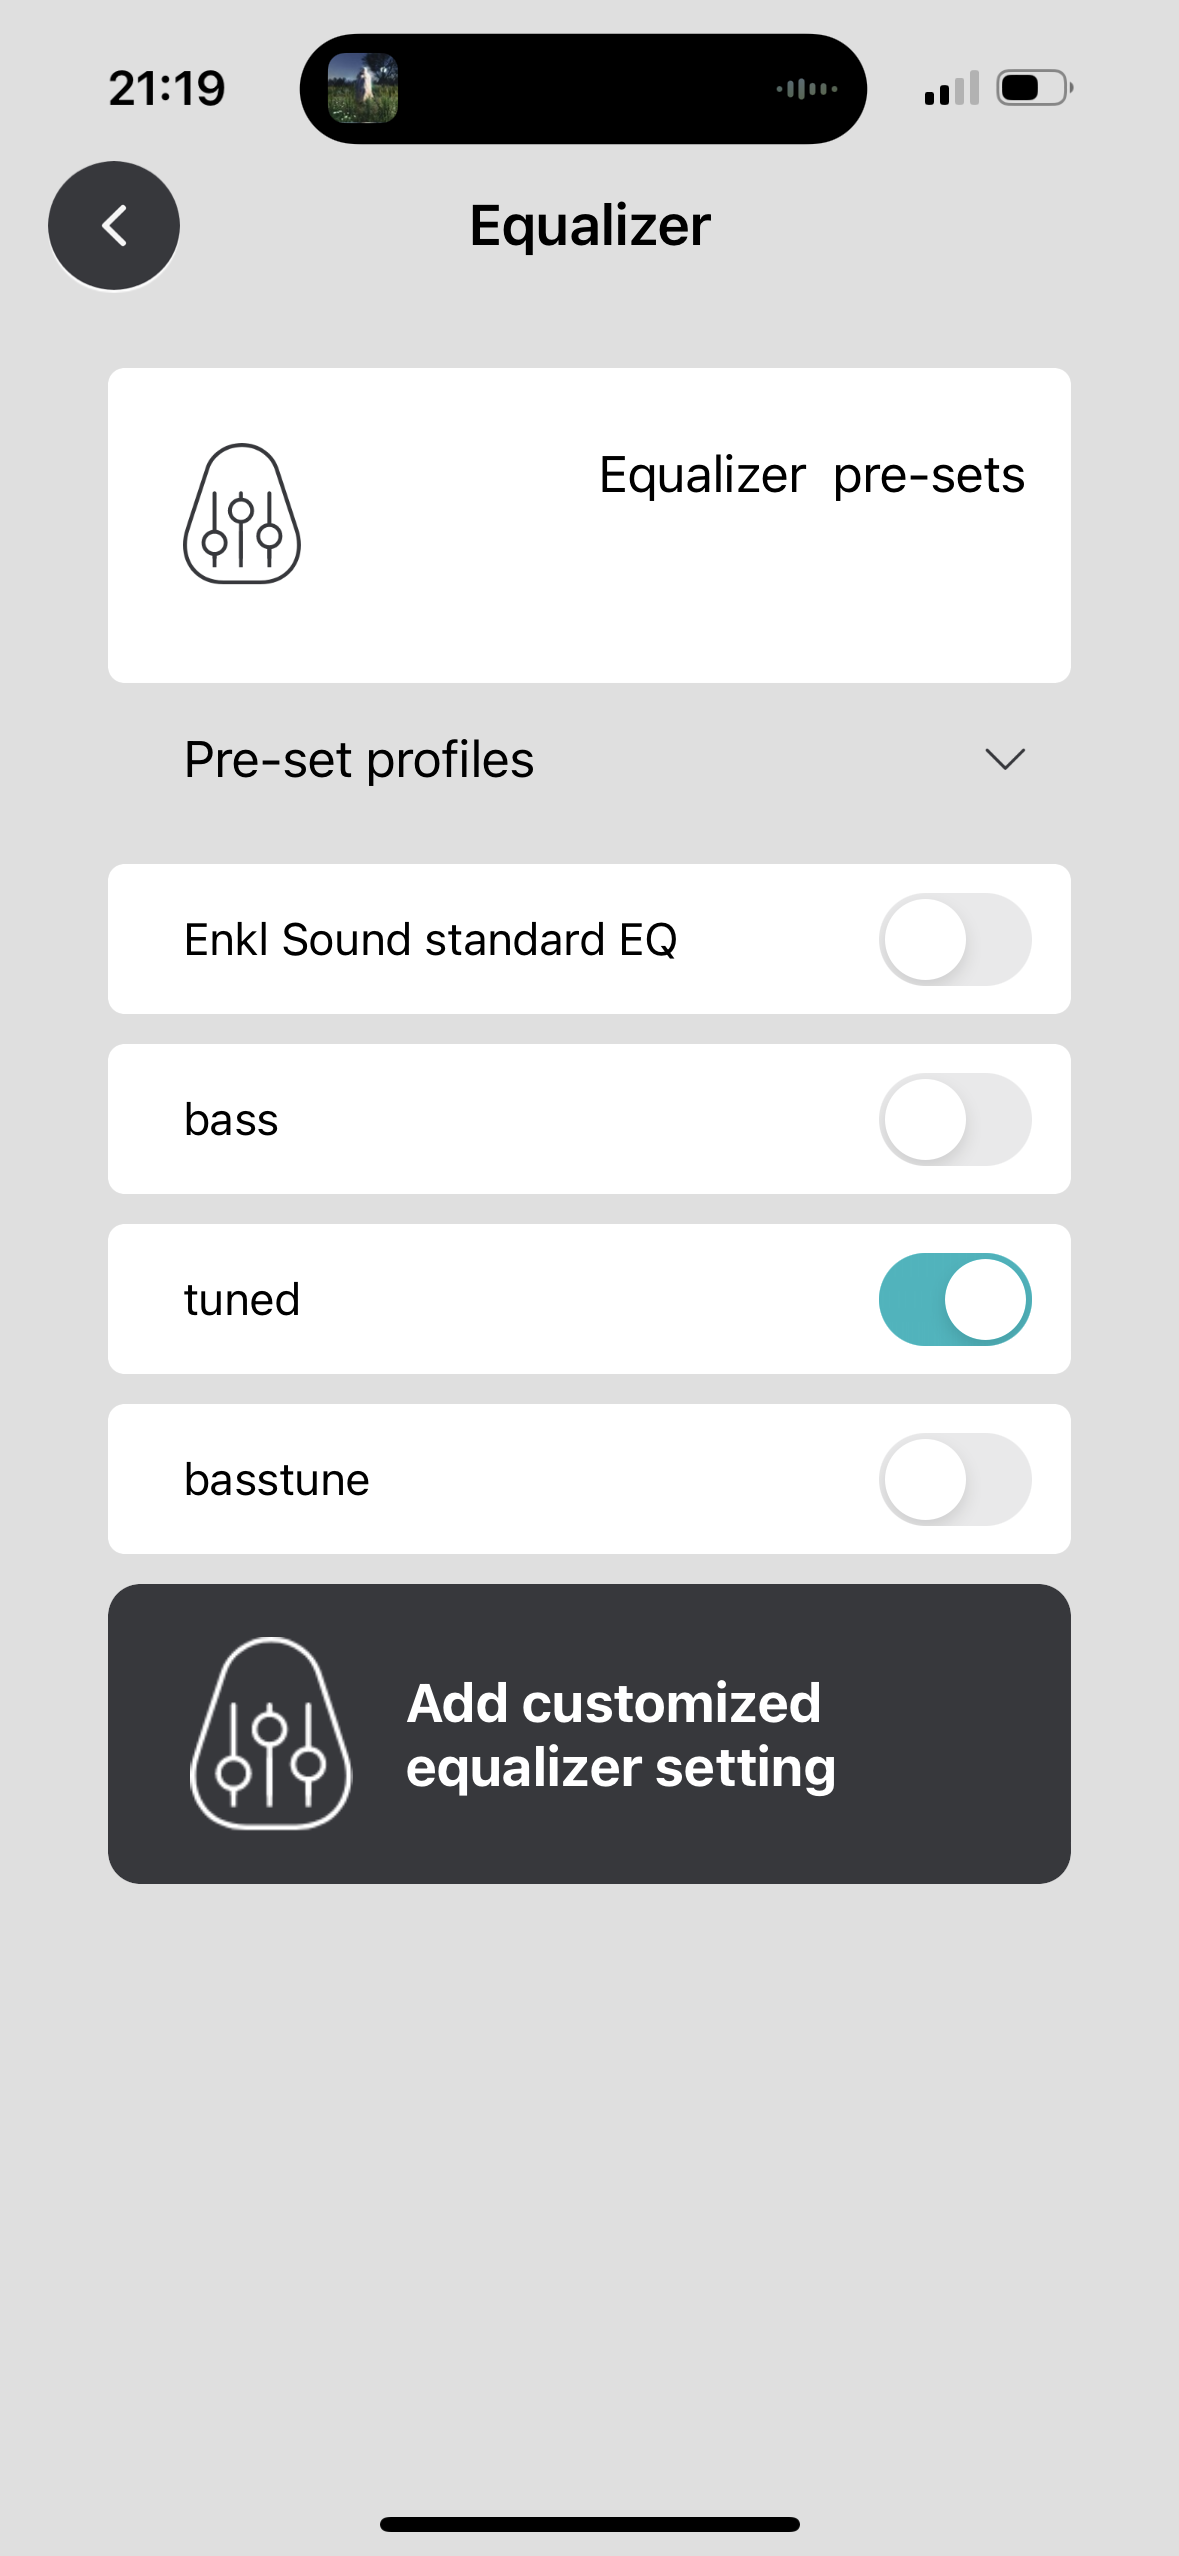Tap the equalizer pre-sets sliders icon
The height and width of the screenshot is (2556, 1179).
point(242,514)
